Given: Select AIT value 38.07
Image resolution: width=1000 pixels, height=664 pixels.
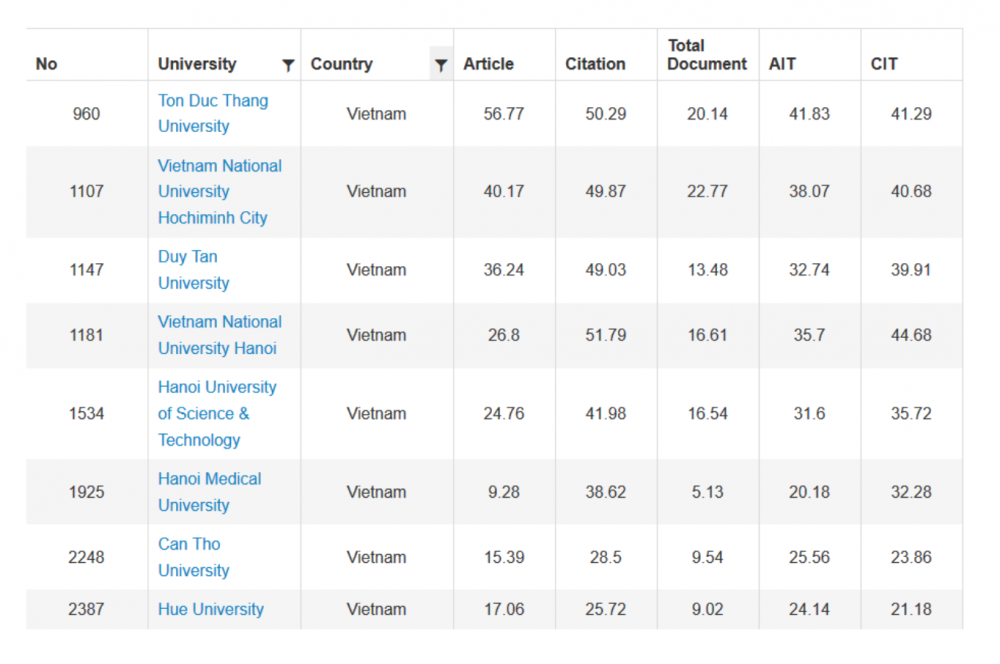Looking at the screenshot, I should pos(809,191).
